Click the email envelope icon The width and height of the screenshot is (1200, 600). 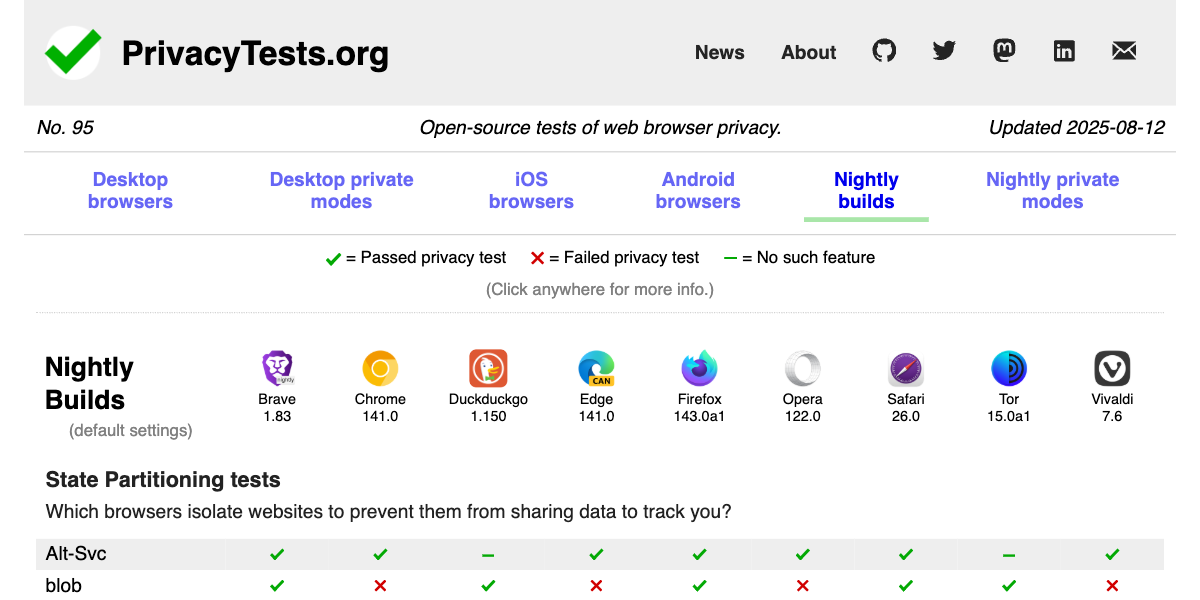pos(1124,51)
